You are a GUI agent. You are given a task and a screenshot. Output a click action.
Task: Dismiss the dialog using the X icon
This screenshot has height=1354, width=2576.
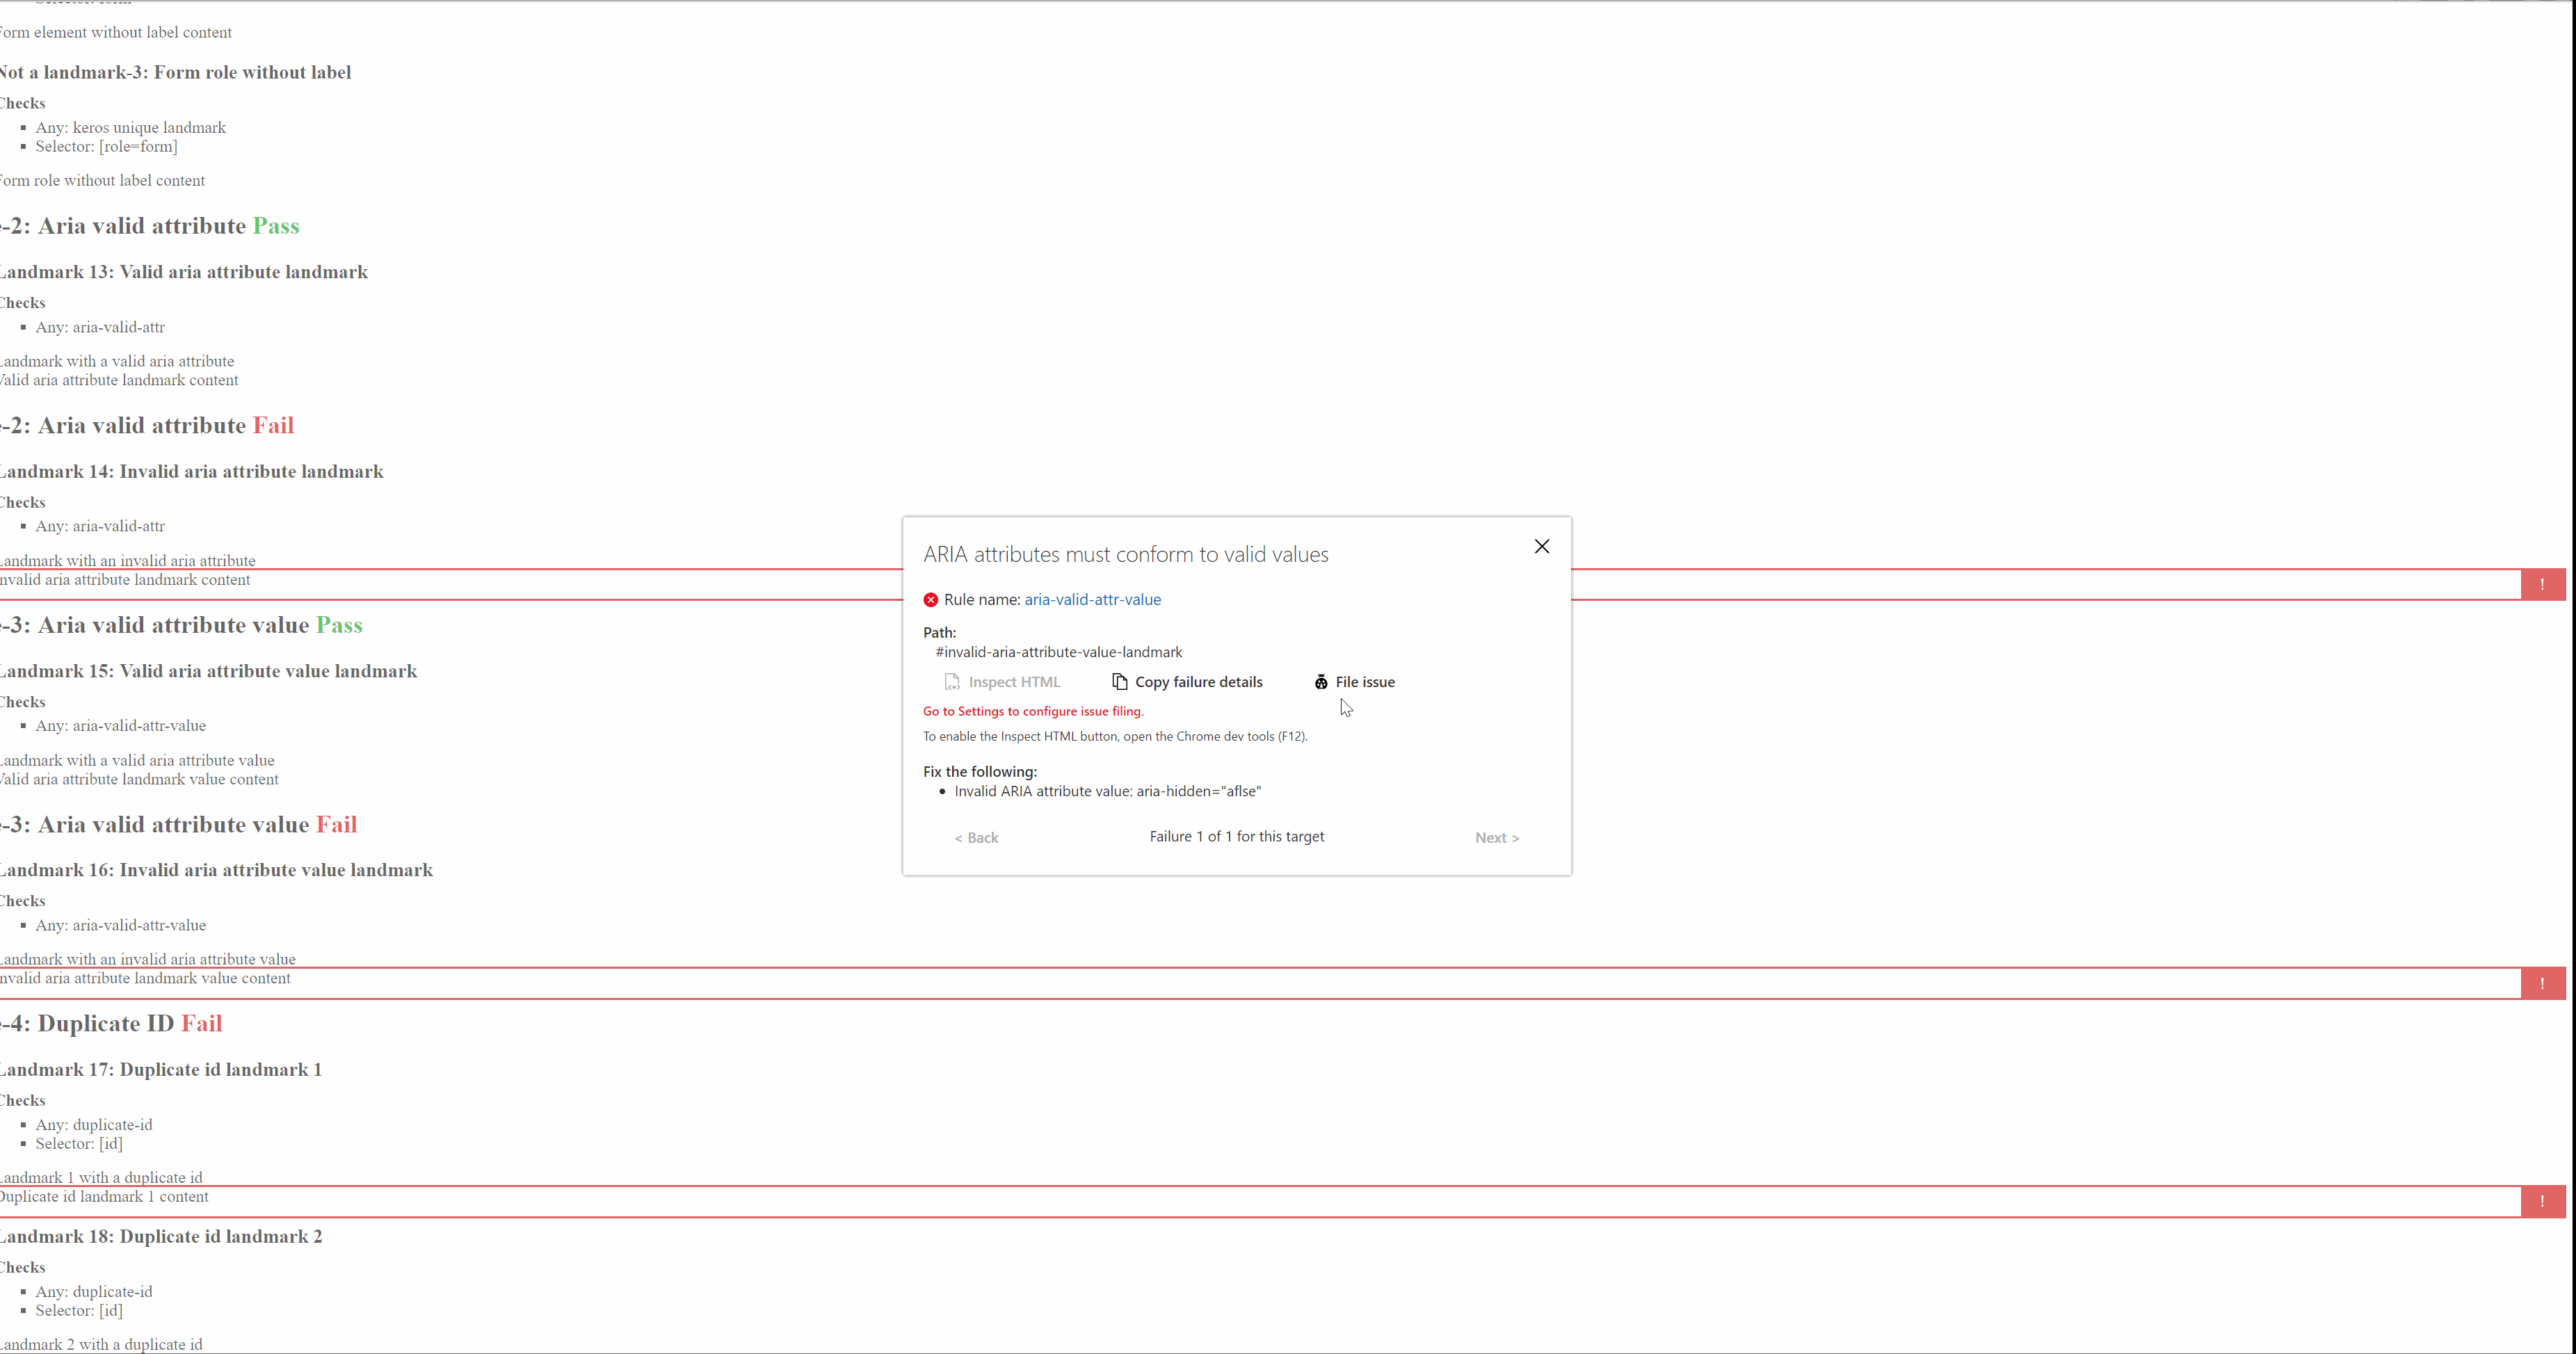(x=1541, y=546)
